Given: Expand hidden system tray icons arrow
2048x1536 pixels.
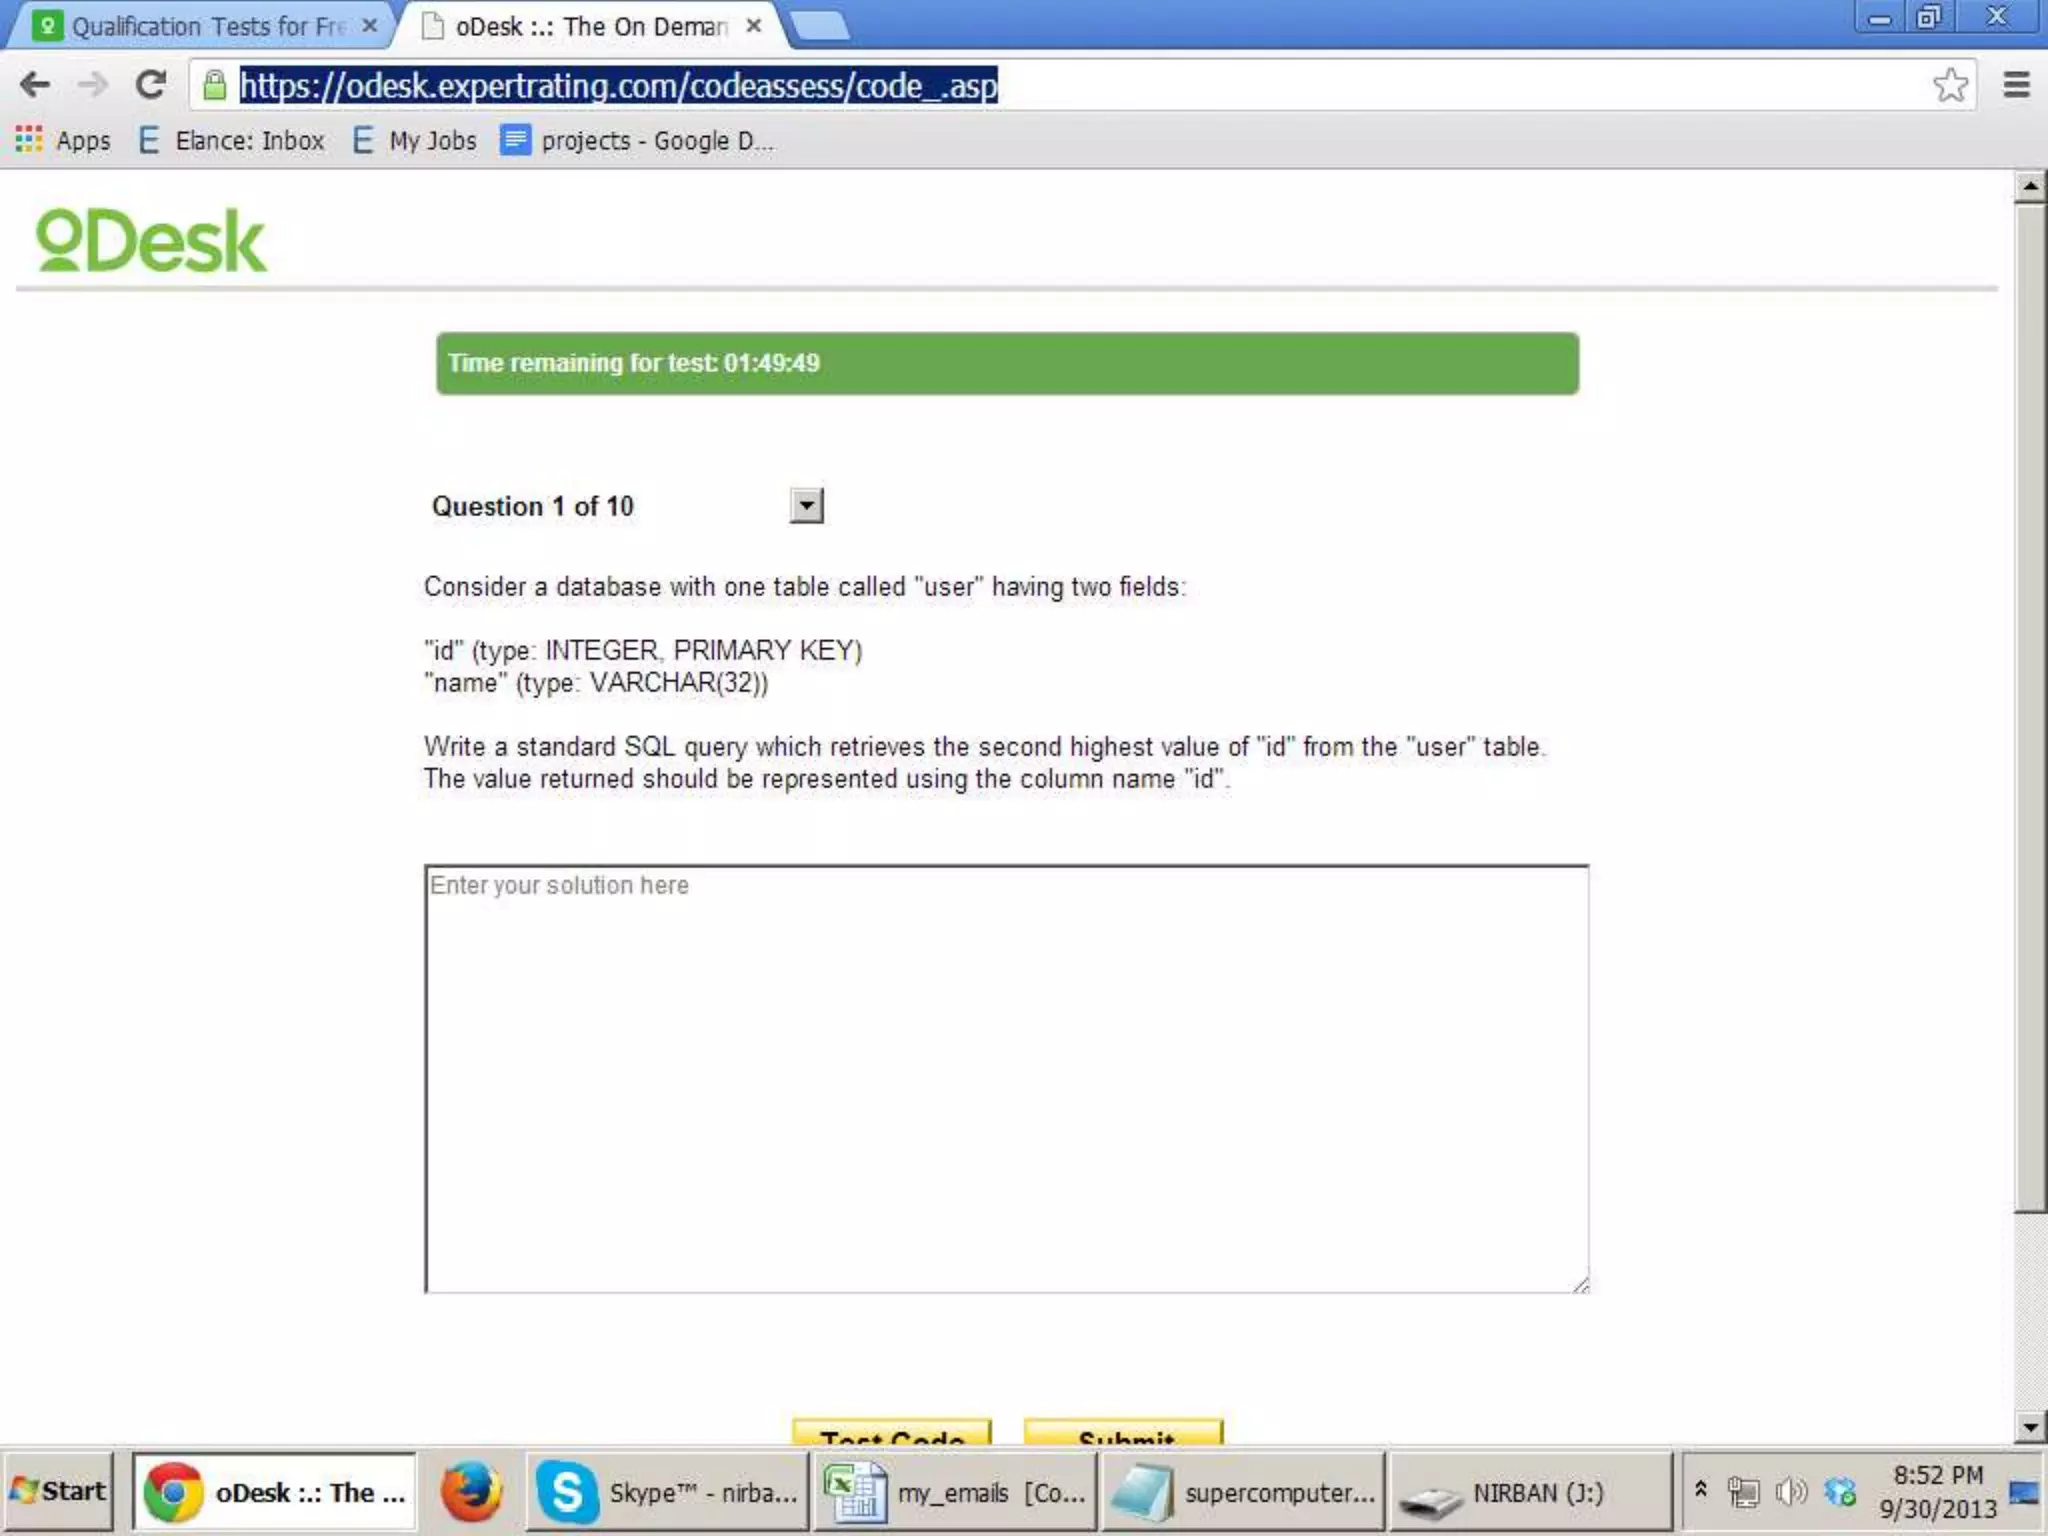Looking at the screenshot, I should click(x=1700, y=1490).
